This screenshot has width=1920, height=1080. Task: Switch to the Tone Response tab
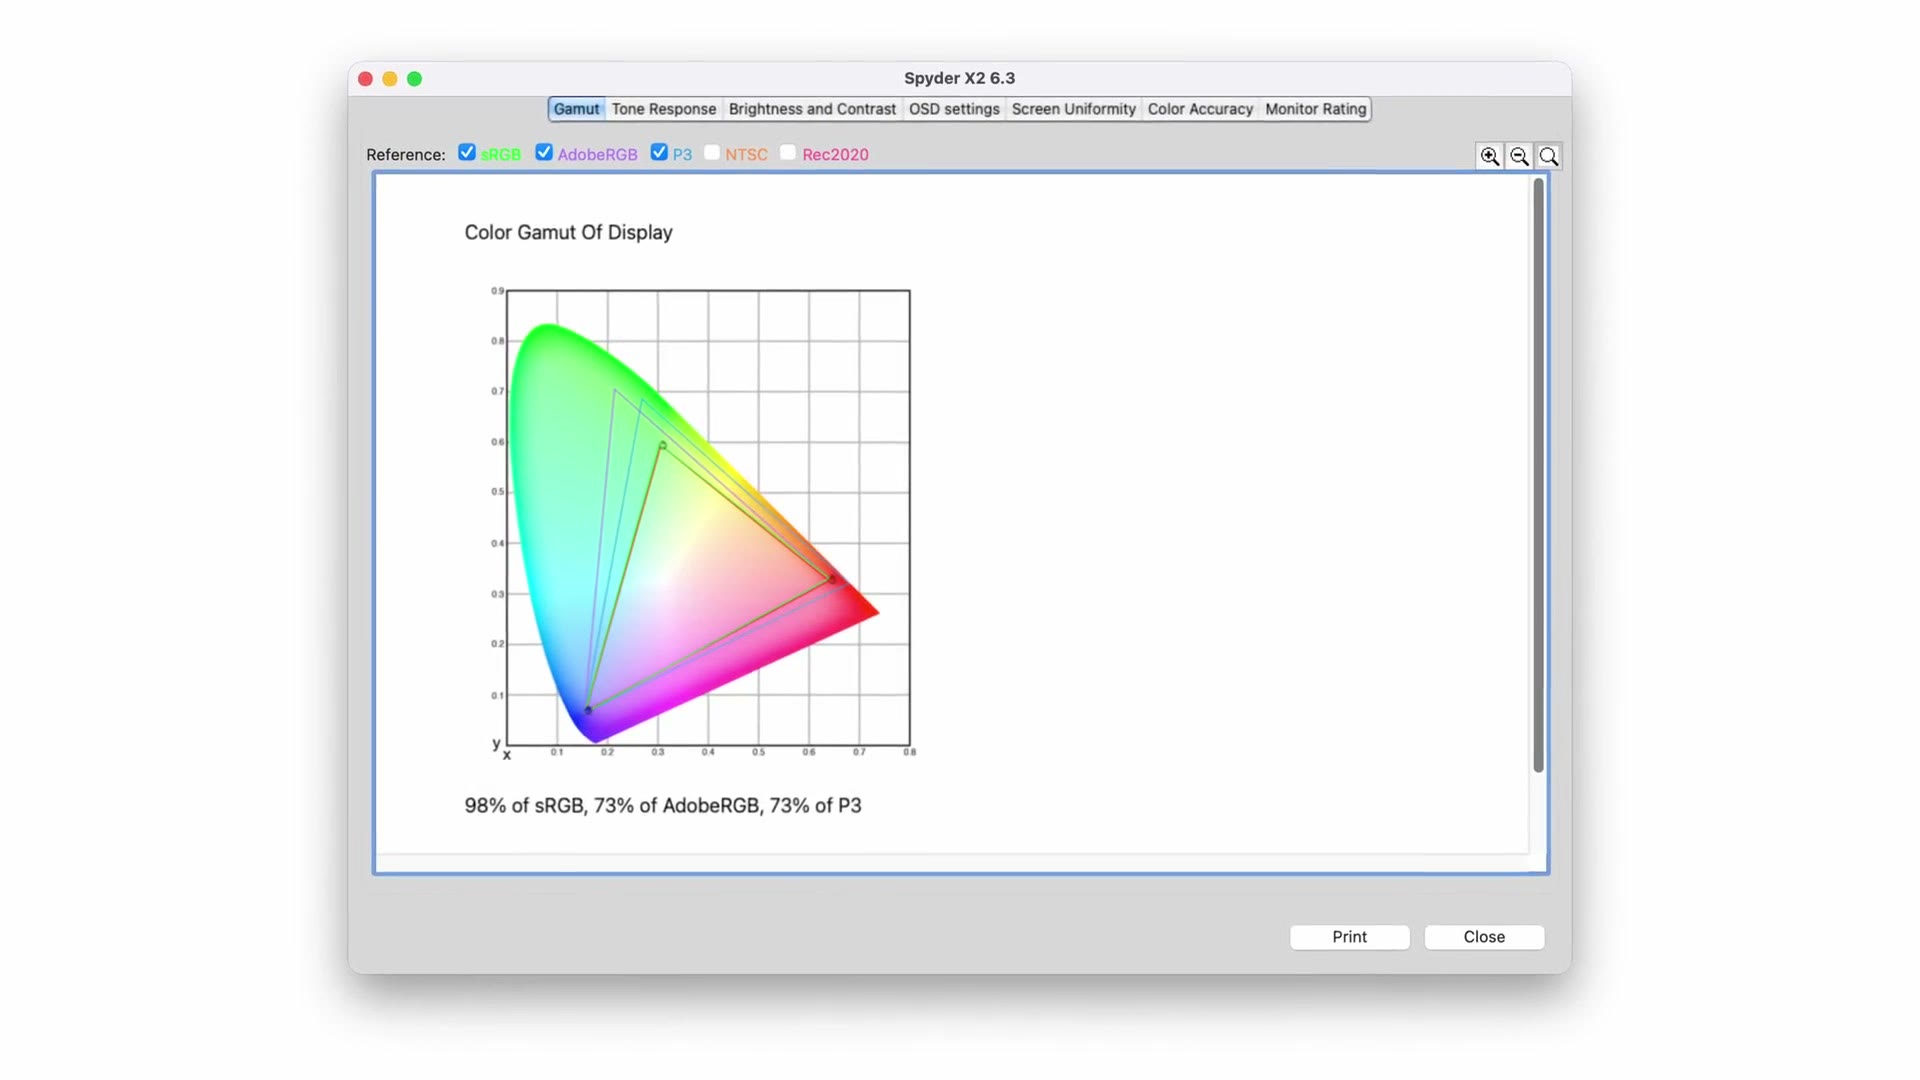(664, 109)
